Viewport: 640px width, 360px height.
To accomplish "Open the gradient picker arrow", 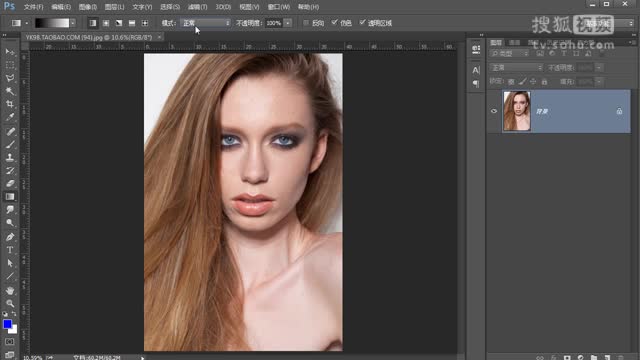I will click(x=73, y=23).
